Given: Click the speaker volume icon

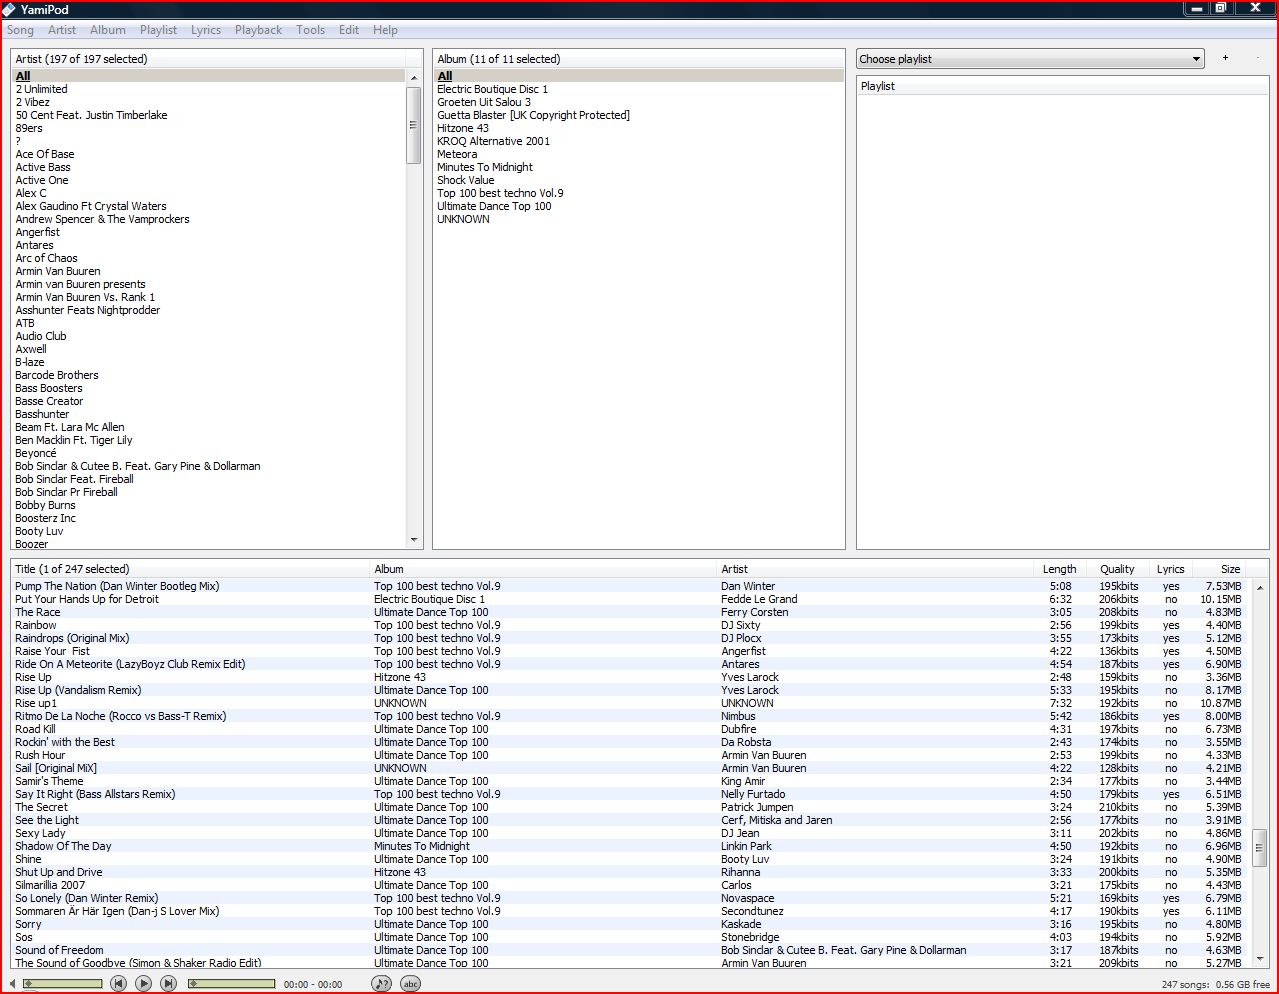Looking at the screenshot, I should point(13,984).
